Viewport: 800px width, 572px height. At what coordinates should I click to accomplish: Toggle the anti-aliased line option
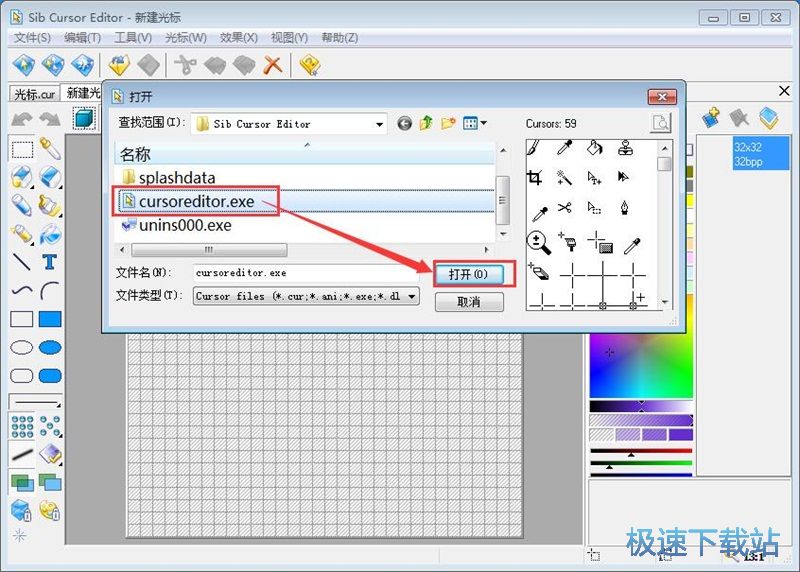[x=22, y=454]
